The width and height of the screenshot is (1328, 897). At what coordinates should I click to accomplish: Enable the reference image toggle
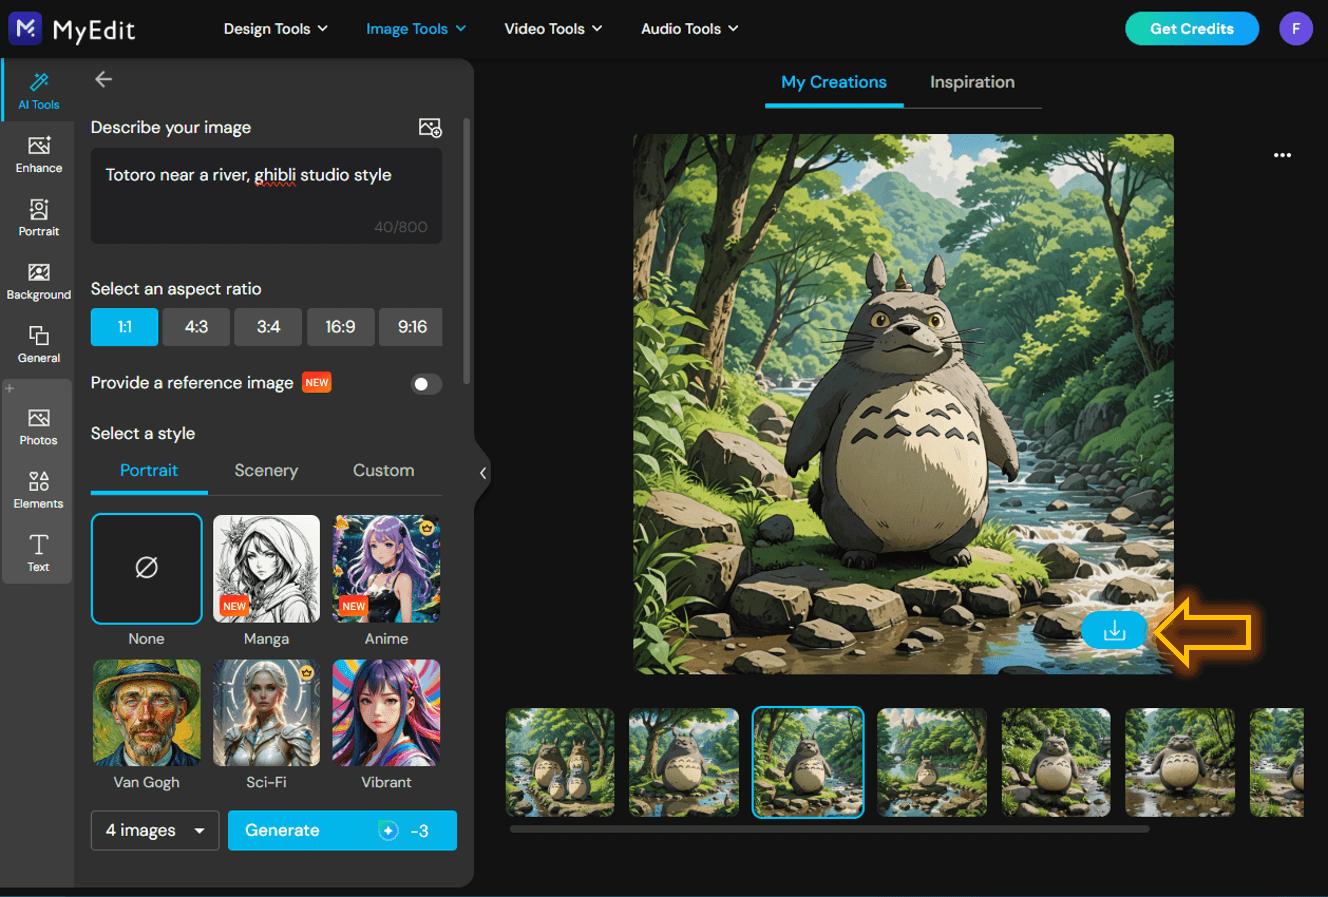click(424, 384)
